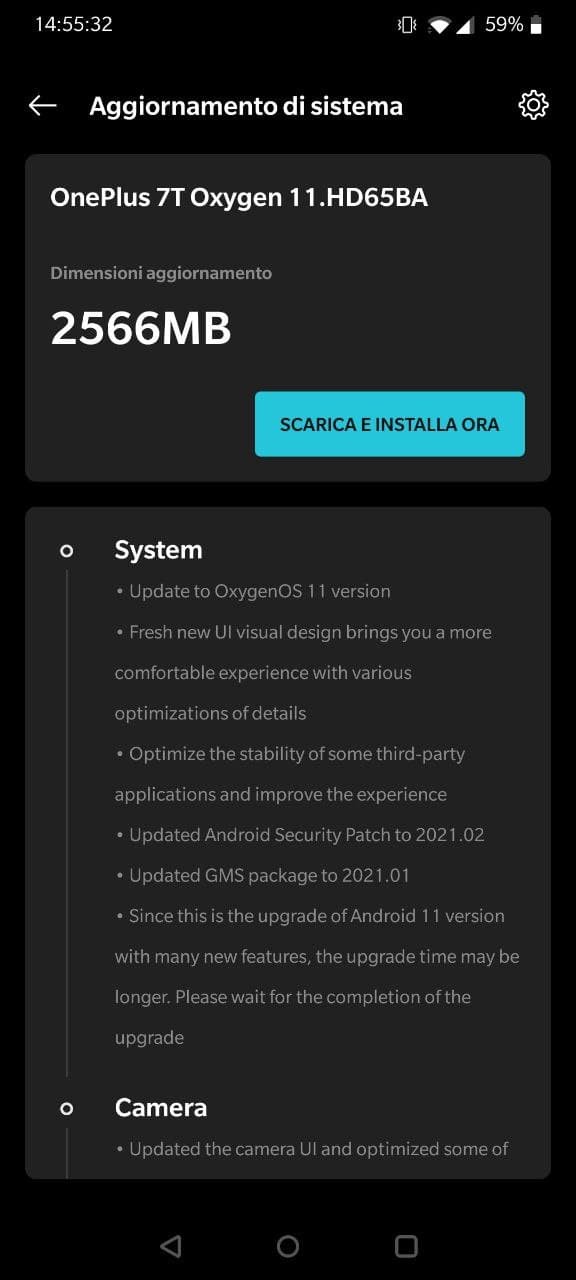Tap the clock showing 14:55:32
Image resolution: width=576 pixels, height=1280 pixels.
point(73,25)
